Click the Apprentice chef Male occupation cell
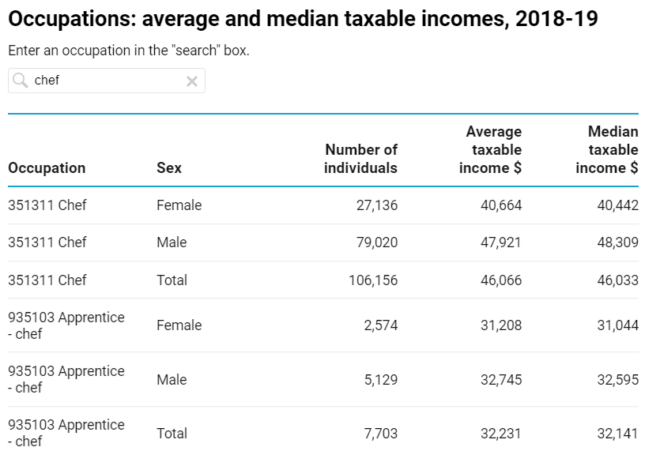The width and height of the screenshot is (660, 466). pos(66,379)
